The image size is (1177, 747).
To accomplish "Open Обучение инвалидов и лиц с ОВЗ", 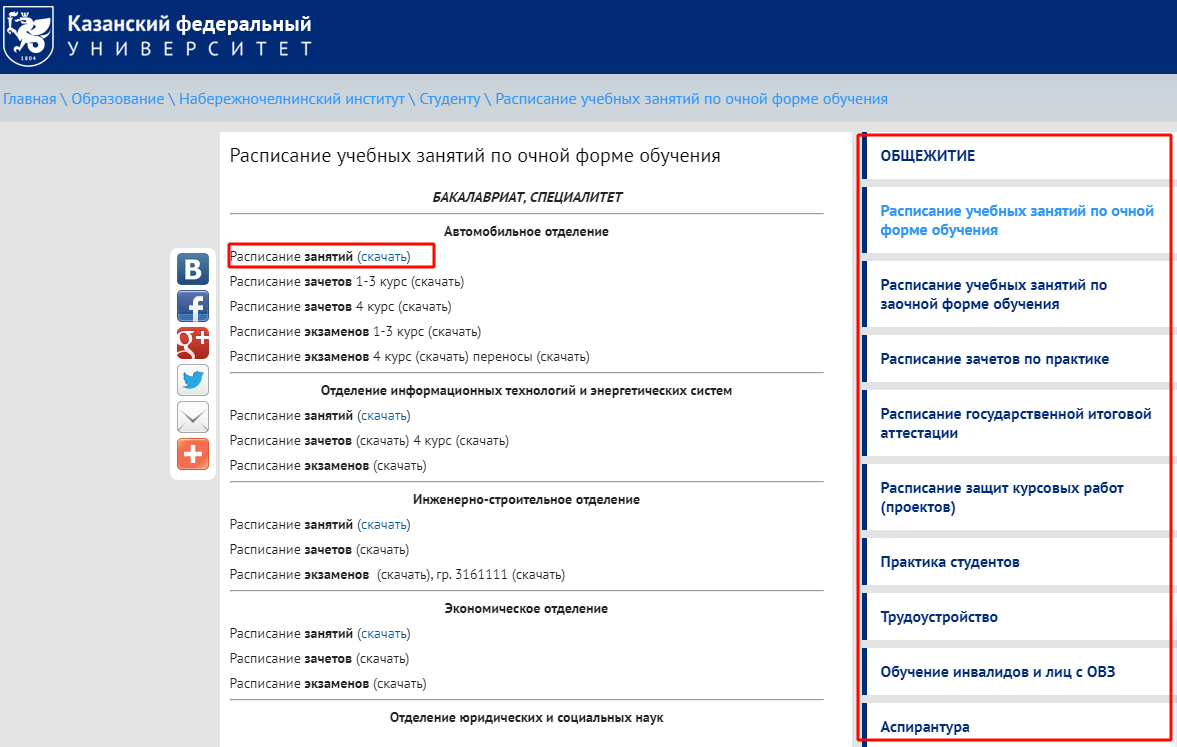I will click(997, 672).
